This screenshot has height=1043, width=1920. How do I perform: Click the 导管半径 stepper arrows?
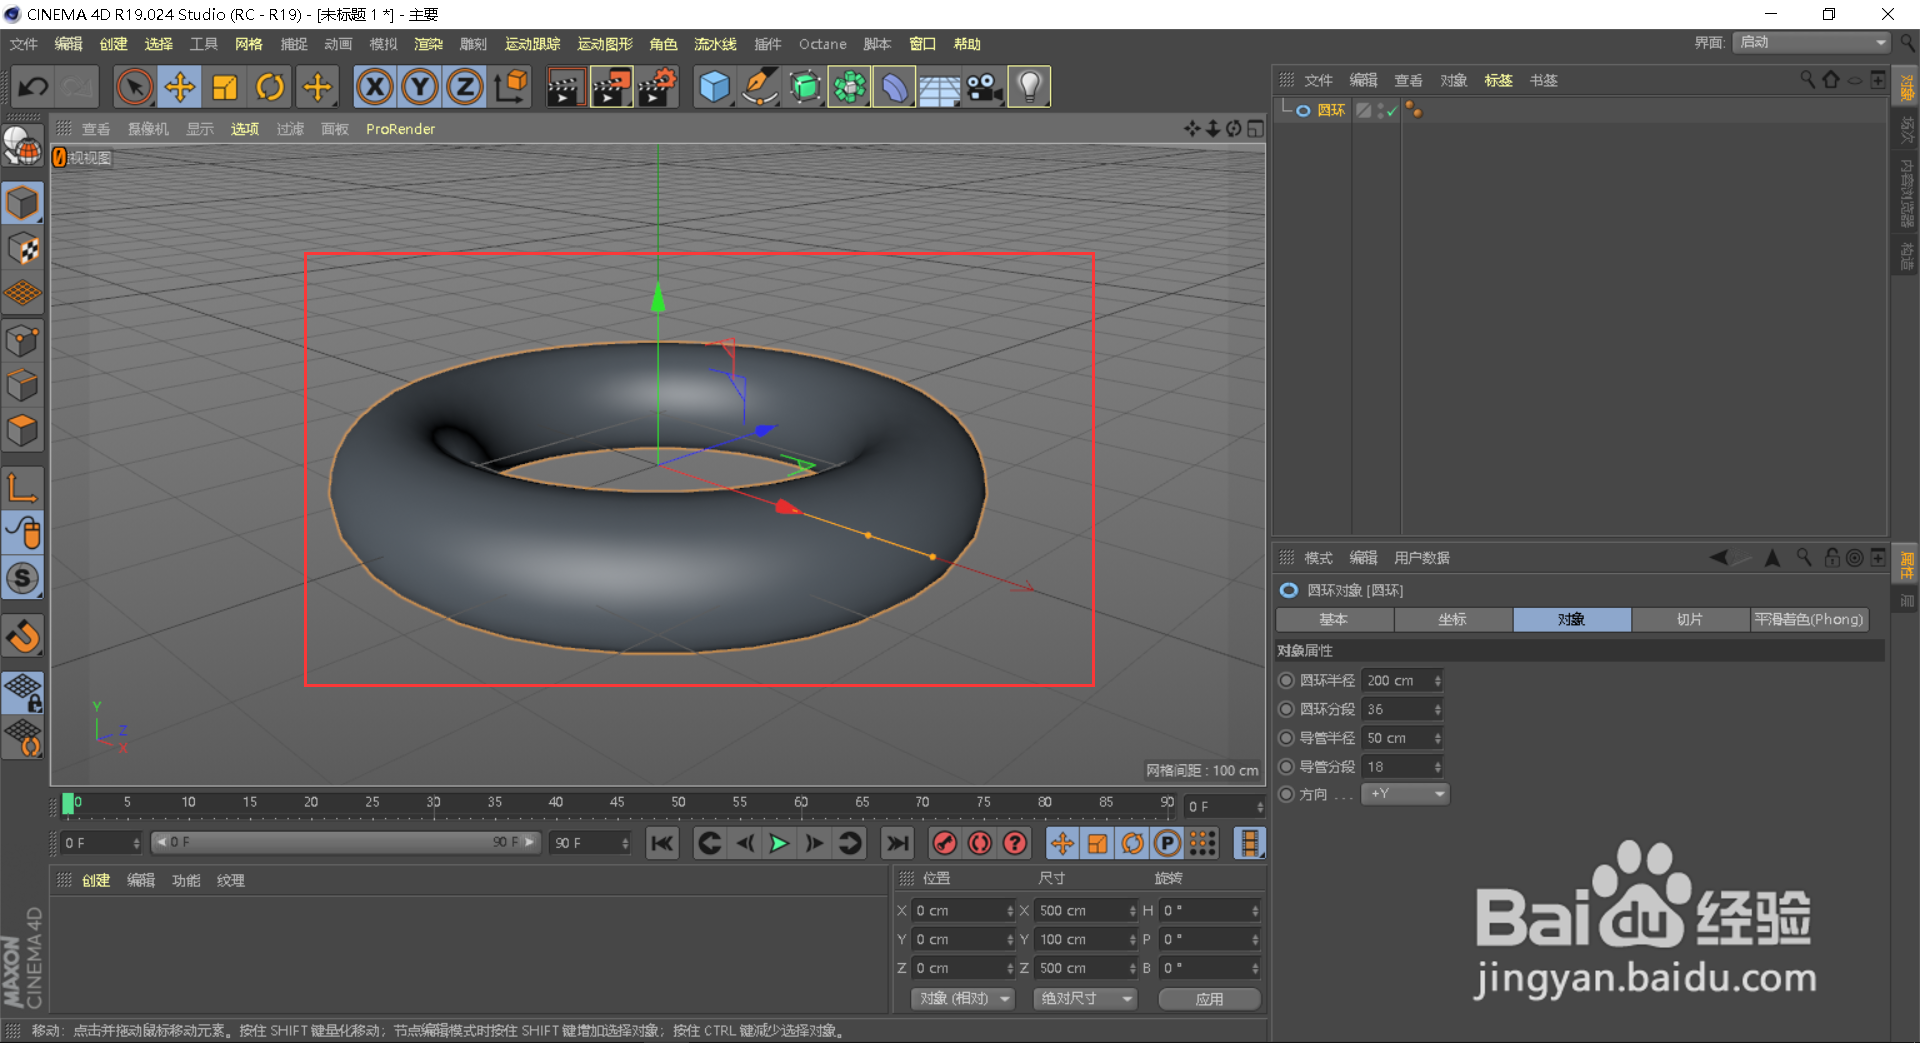point(1438,739)
